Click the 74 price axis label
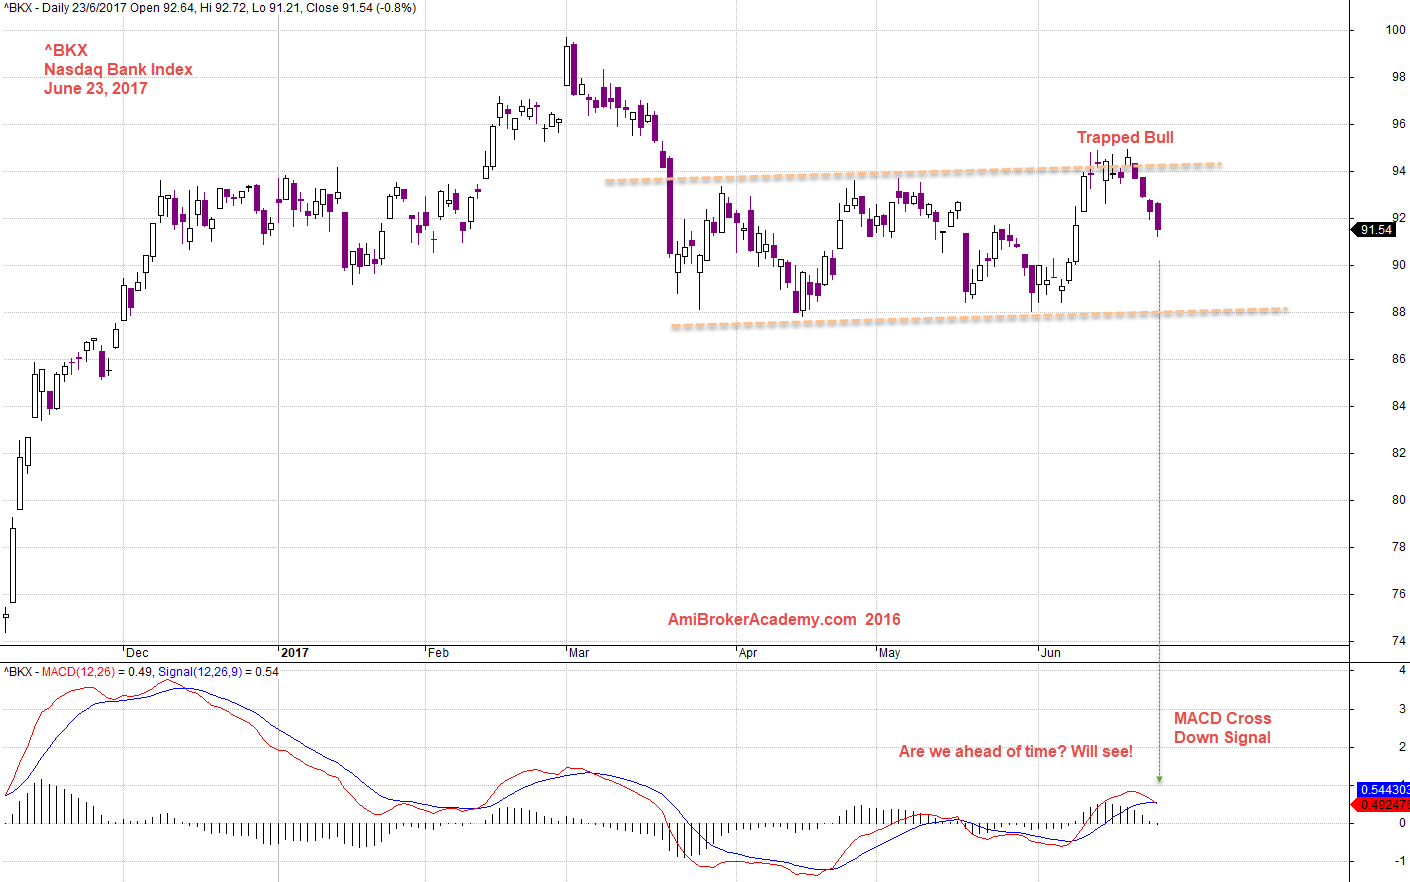Screen dimensions: 1410x882 [x=1398, y=641]
